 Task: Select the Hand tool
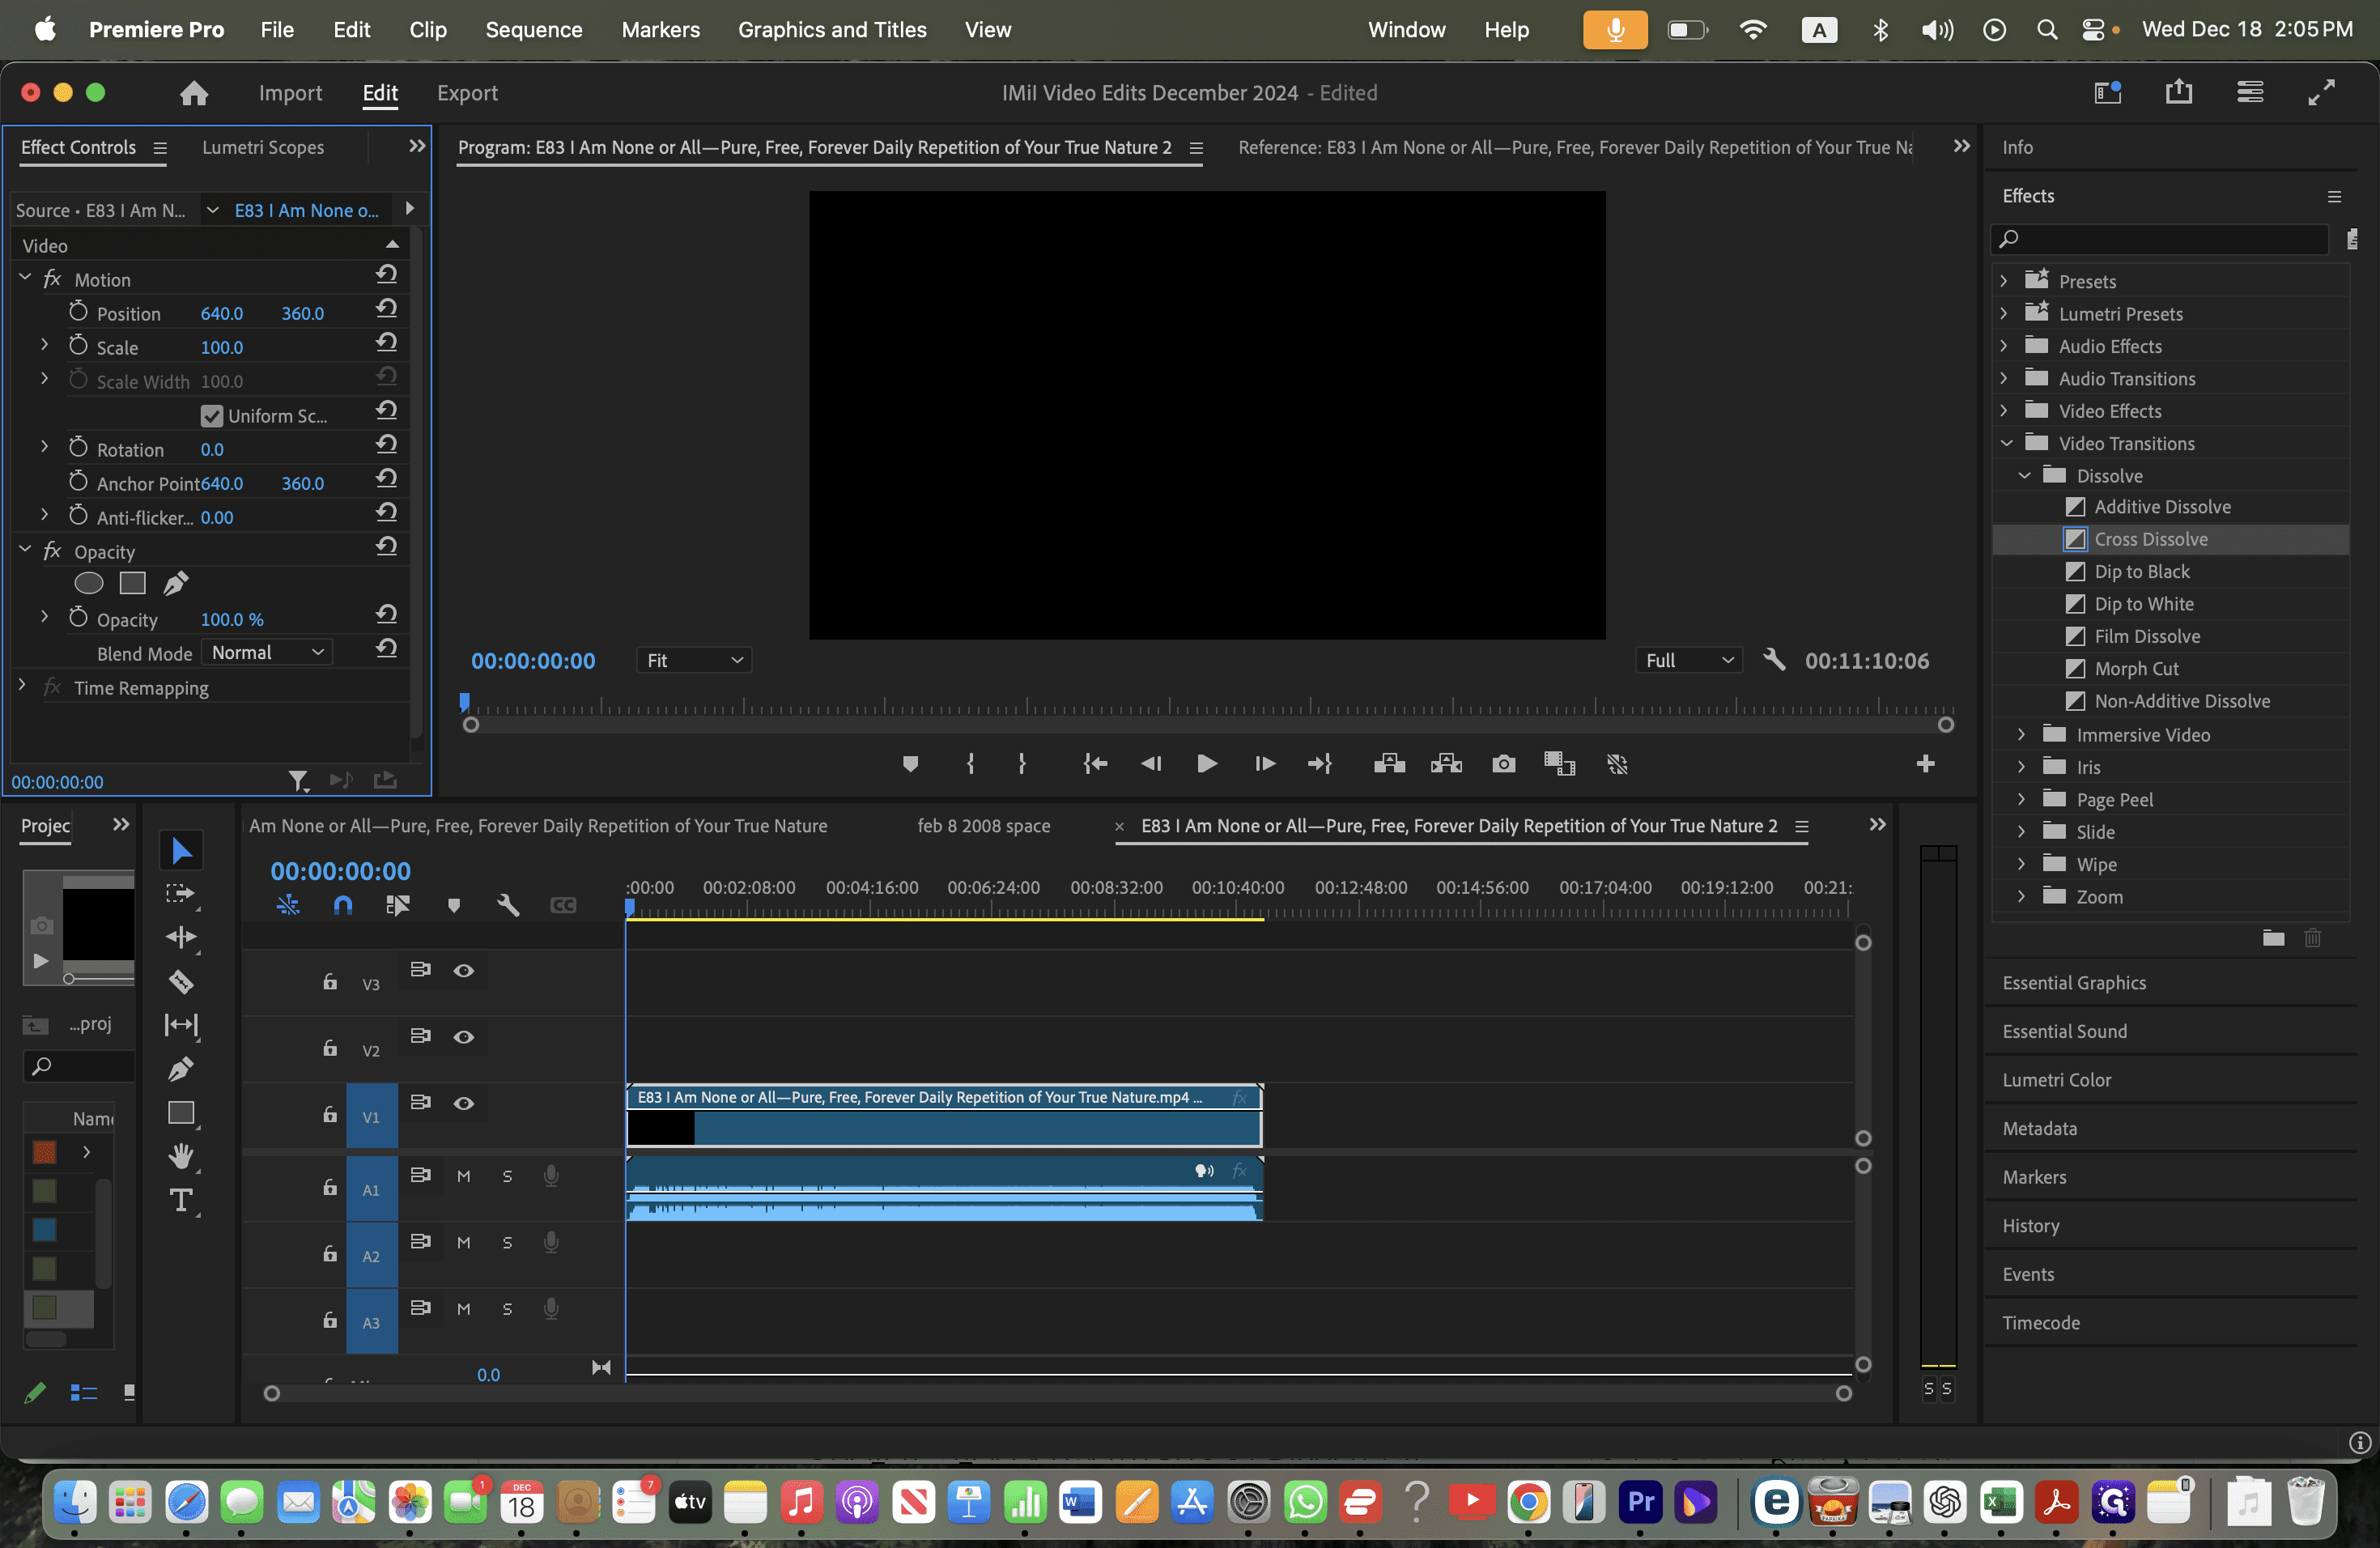tap(181, 1157)
